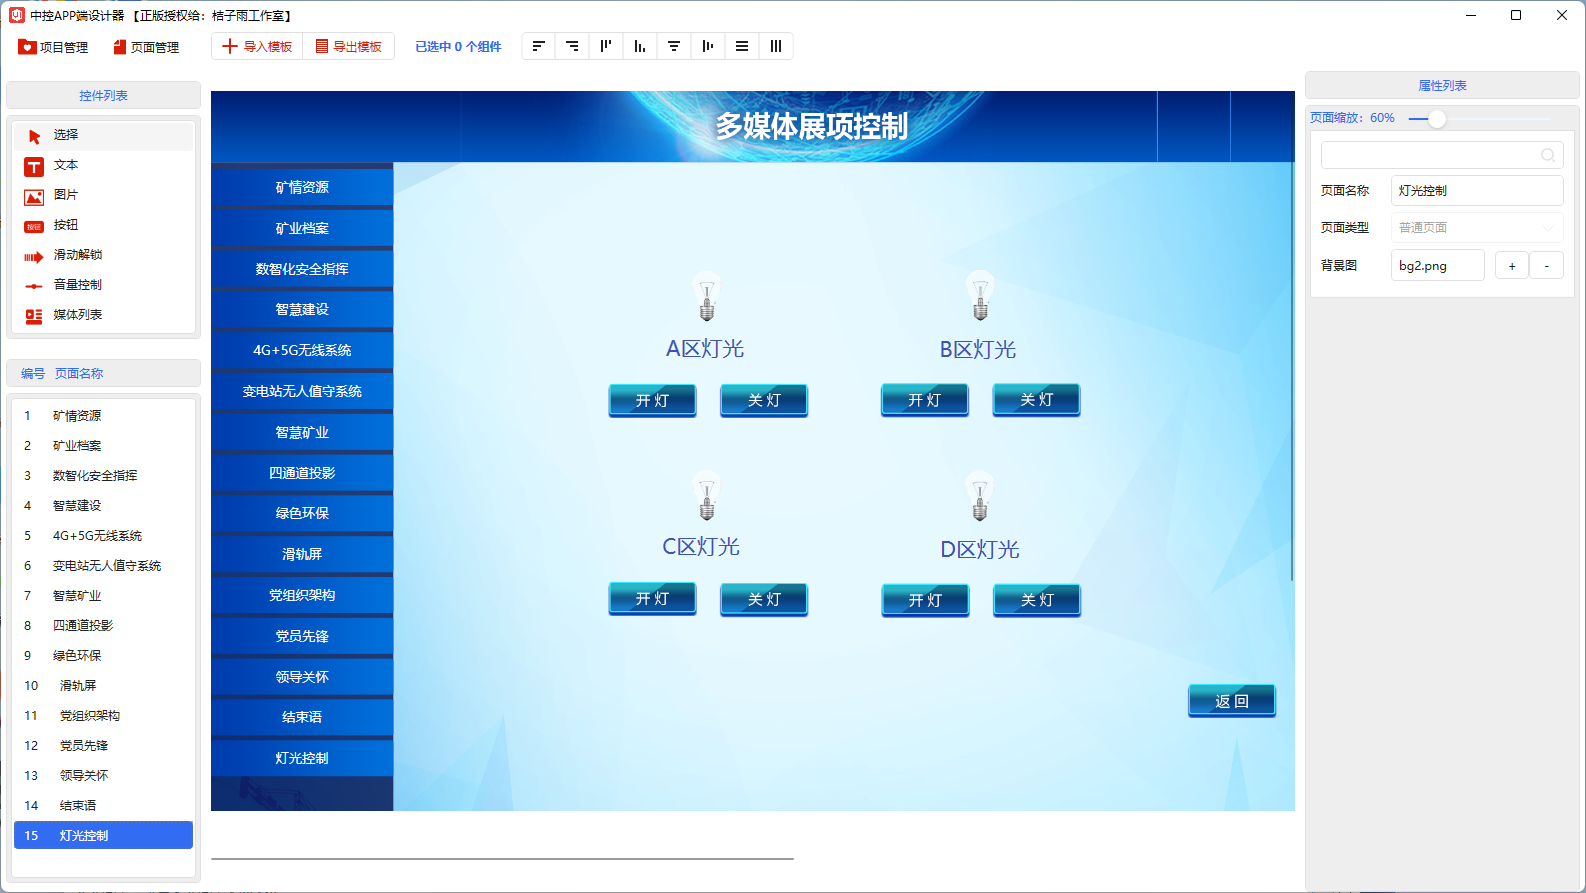Screen dimensions: 1586x893
Task: Select page 1 矿情资源 in page list
Action: tap(103, 416)
